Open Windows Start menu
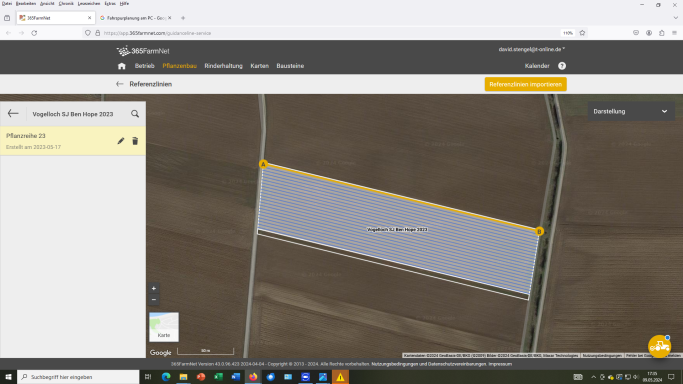Image resolution: width=683 pixels, height=384 pixels. pyautogui.click(x=8, y=377)
